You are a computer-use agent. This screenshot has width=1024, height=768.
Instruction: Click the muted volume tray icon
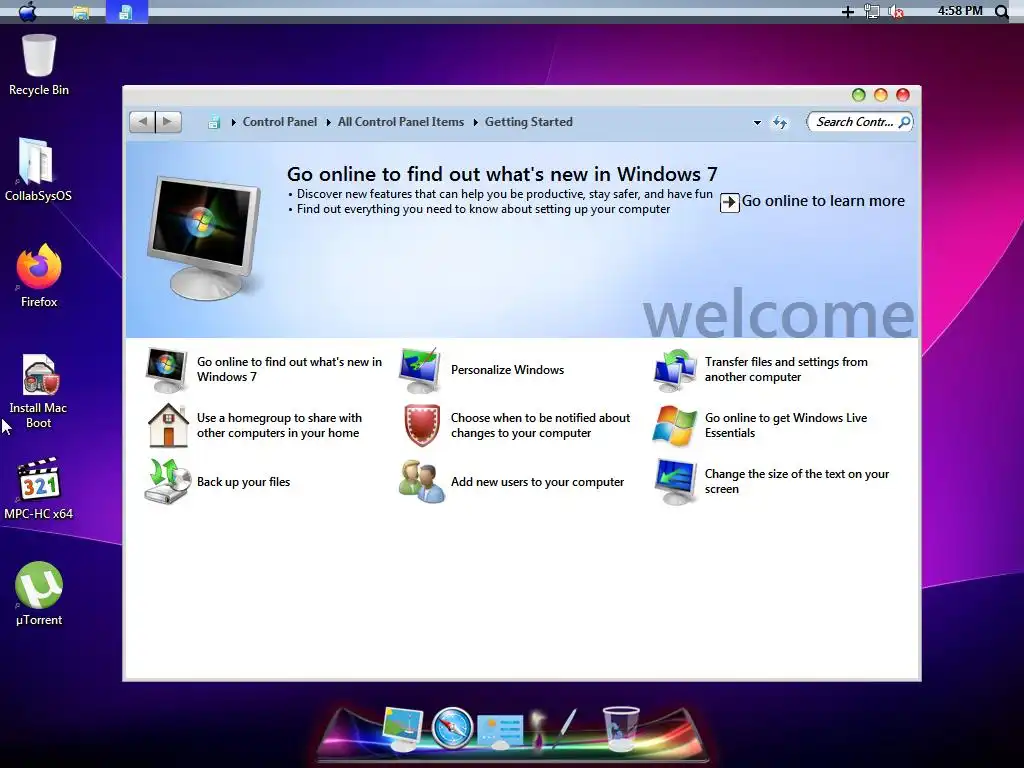click(897, 12)
